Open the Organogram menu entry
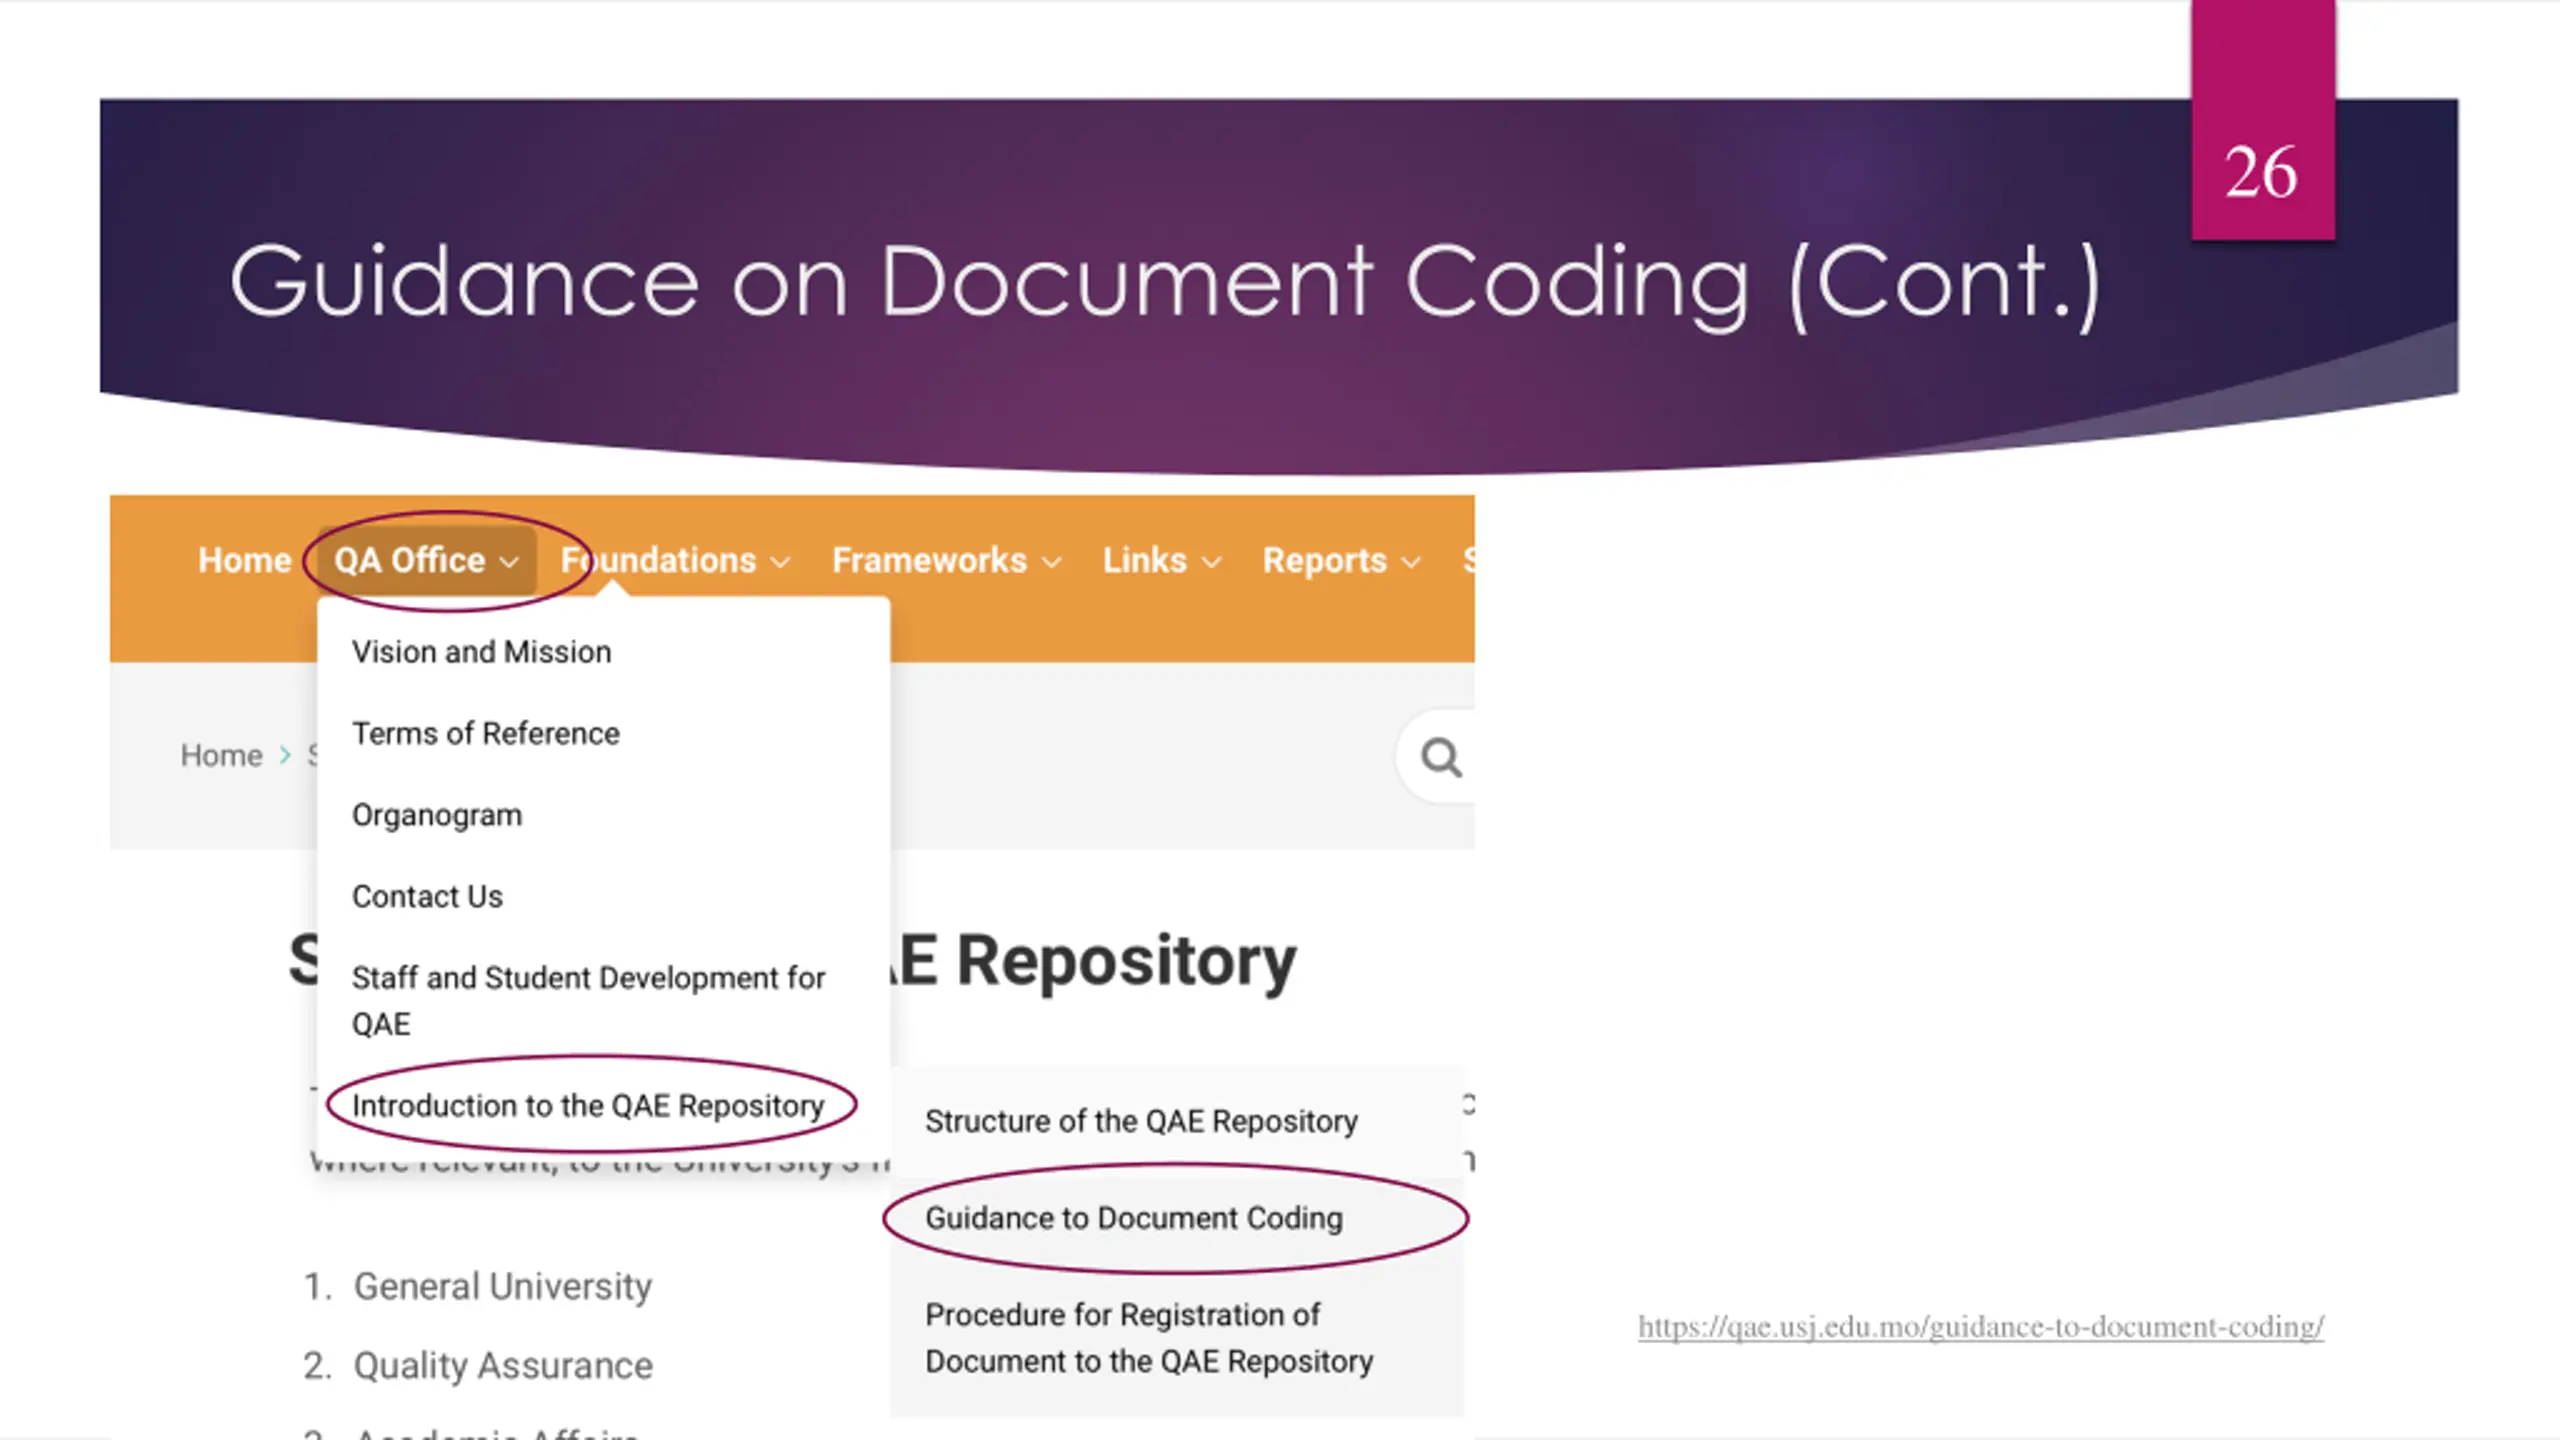Image resolution: width=2560 pixels, height=1440 pixels. pyautogui.click(x=437, y=815)
